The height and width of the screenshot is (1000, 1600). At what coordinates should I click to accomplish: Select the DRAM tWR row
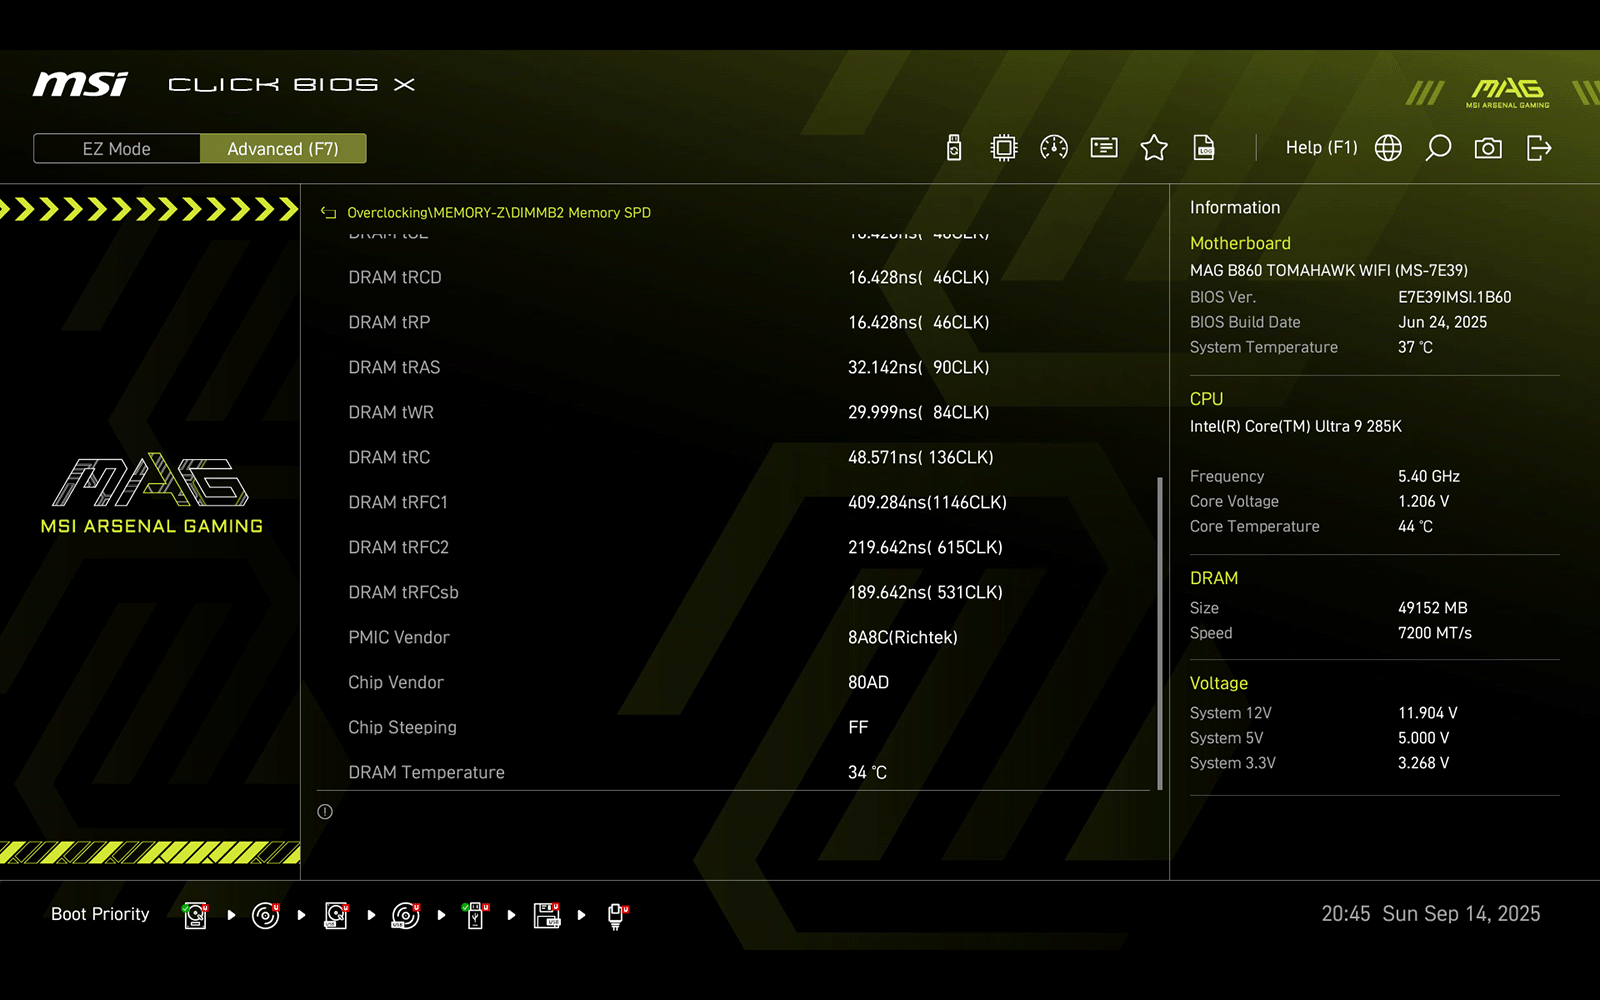[735, 412]
